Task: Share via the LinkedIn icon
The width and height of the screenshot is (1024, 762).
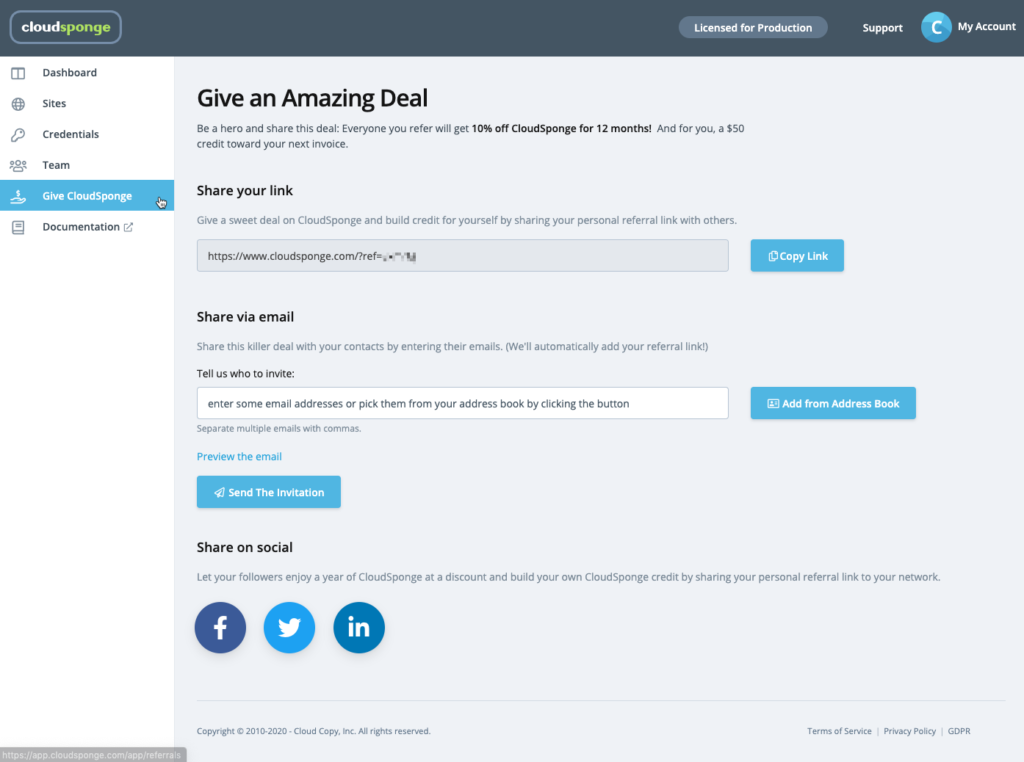Action: [359, 627]
